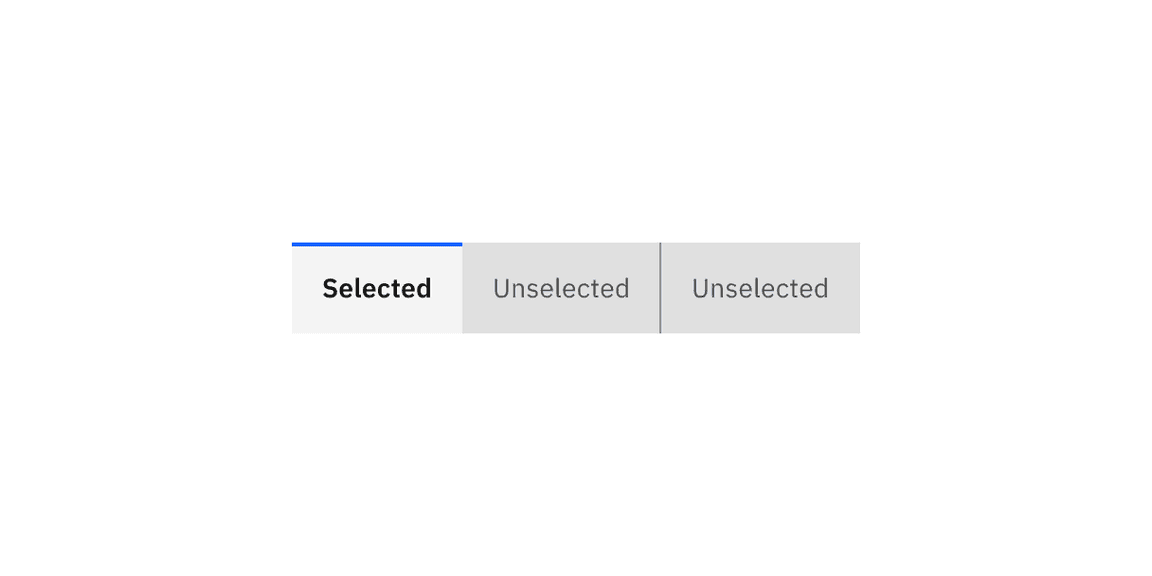Click the Unselected tab right of the divider

click(760, 288)
